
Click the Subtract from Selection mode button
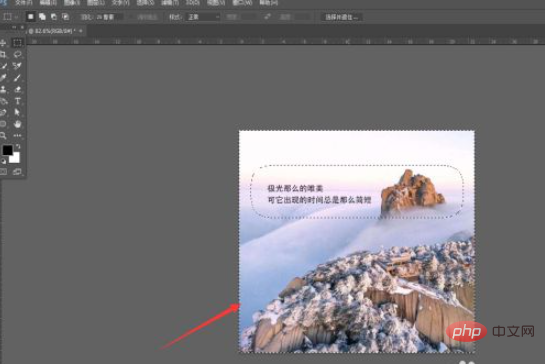click(54, 17)
